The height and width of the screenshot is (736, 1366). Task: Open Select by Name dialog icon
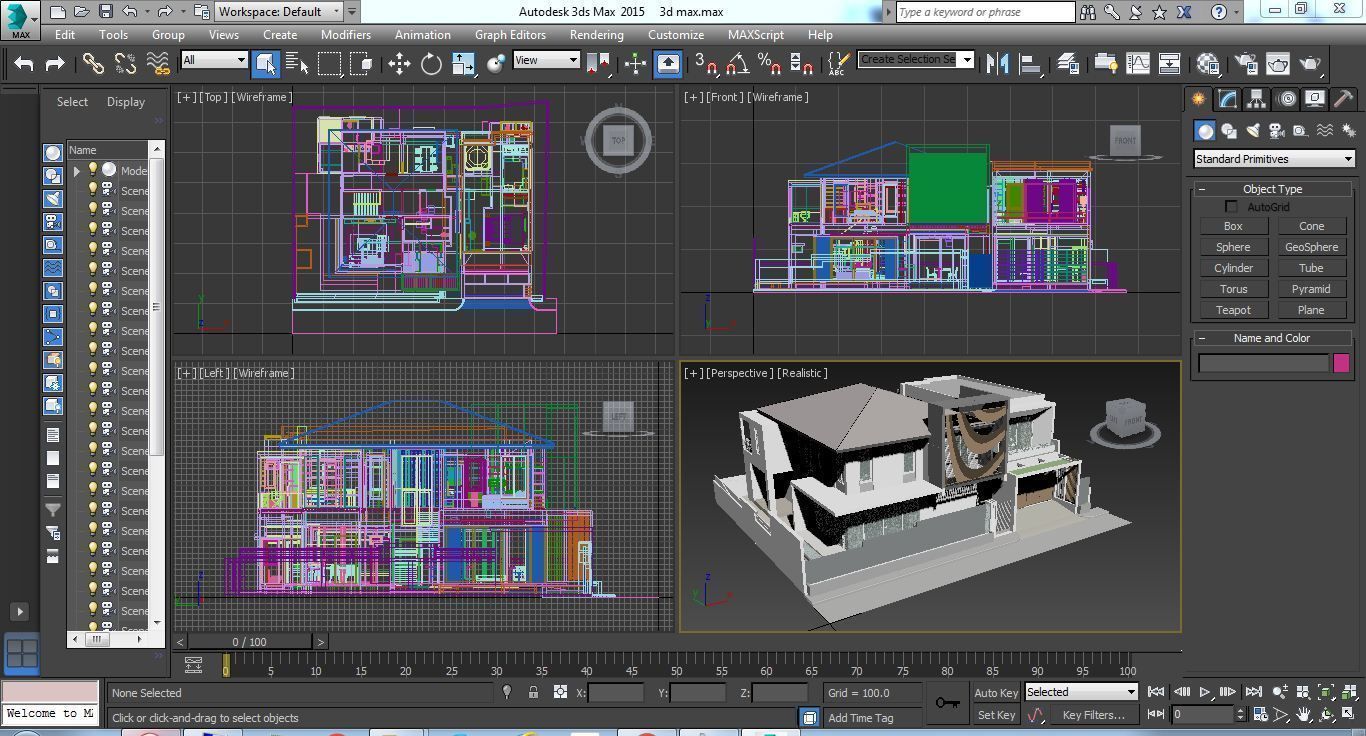pyautogui.click(x=297, y=64)
